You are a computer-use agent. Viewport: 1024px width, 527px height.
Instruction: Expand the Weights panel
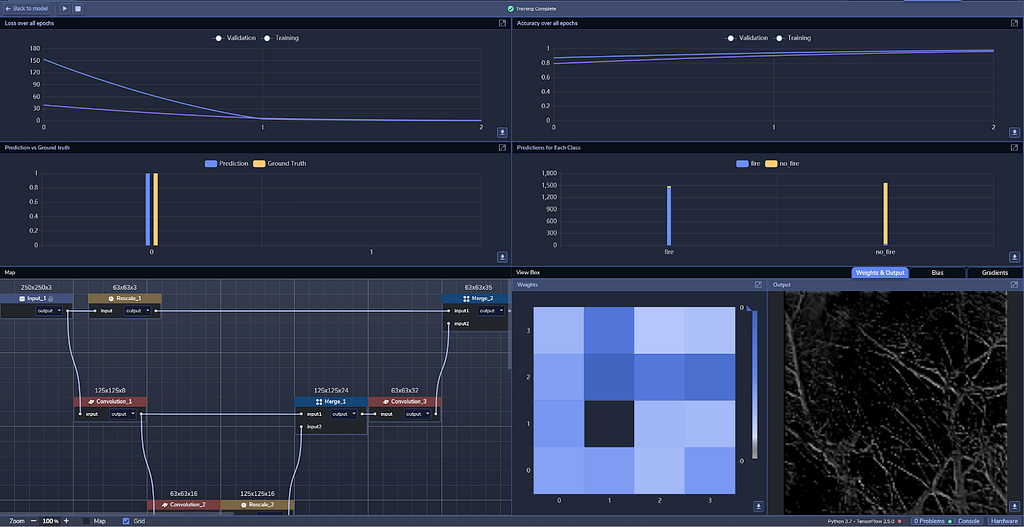pyautogui.click(x=758, y=285)
